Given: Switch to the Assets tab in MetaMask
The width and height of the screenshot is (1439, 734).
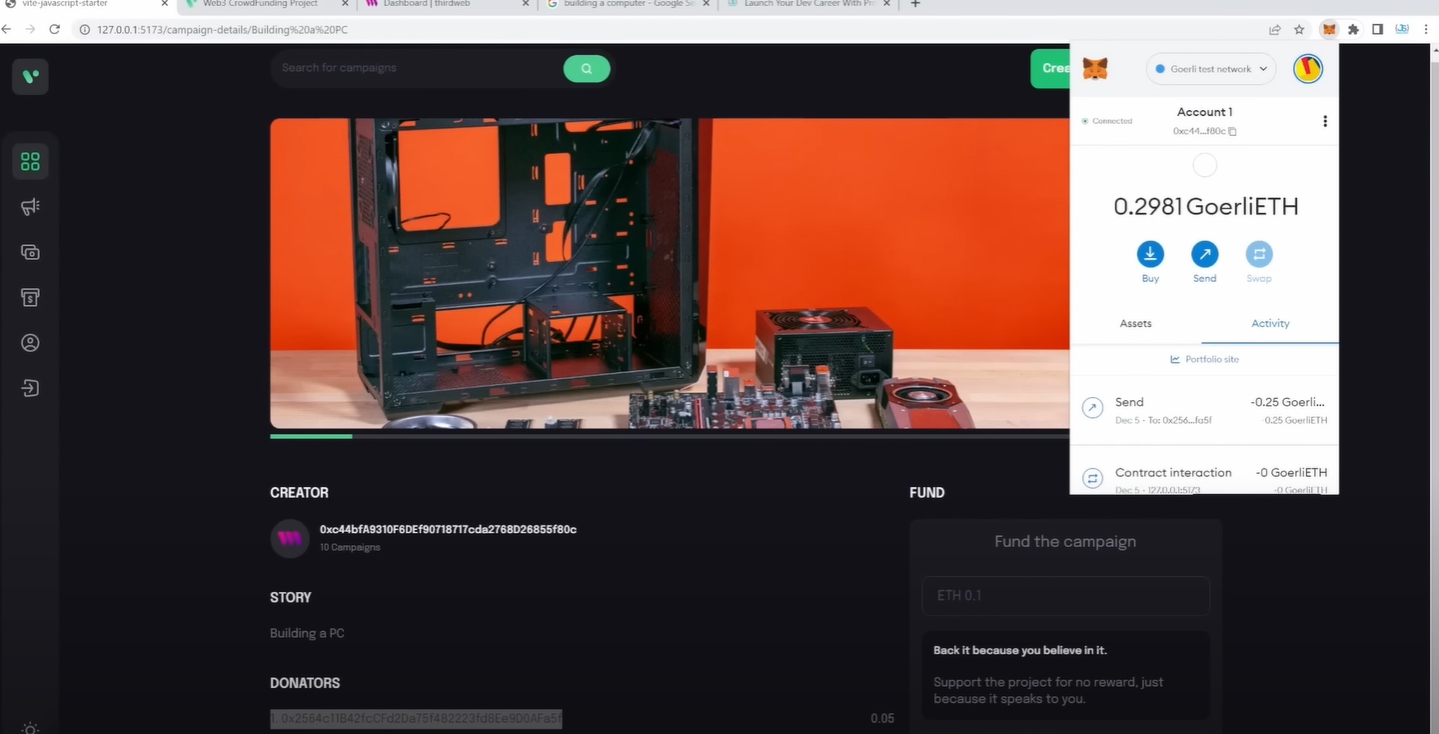Looking at the screenshot, I should 1135,323.
